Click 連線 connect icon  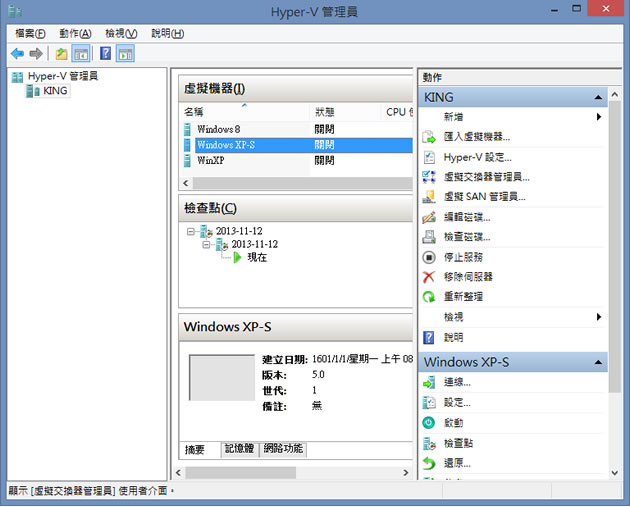click(x=429, y=382)
